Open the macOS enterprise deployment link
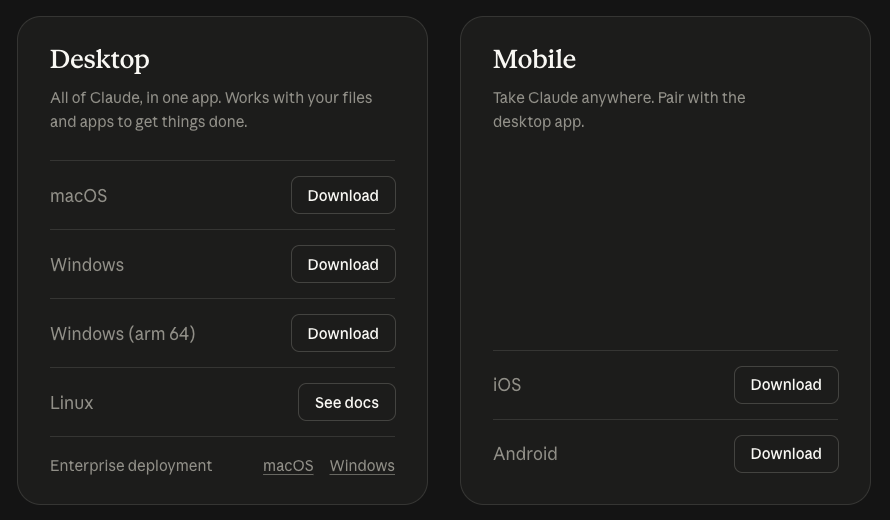Image resolution: width=890 pixels, height=520 pixels. tap(288, 466)
